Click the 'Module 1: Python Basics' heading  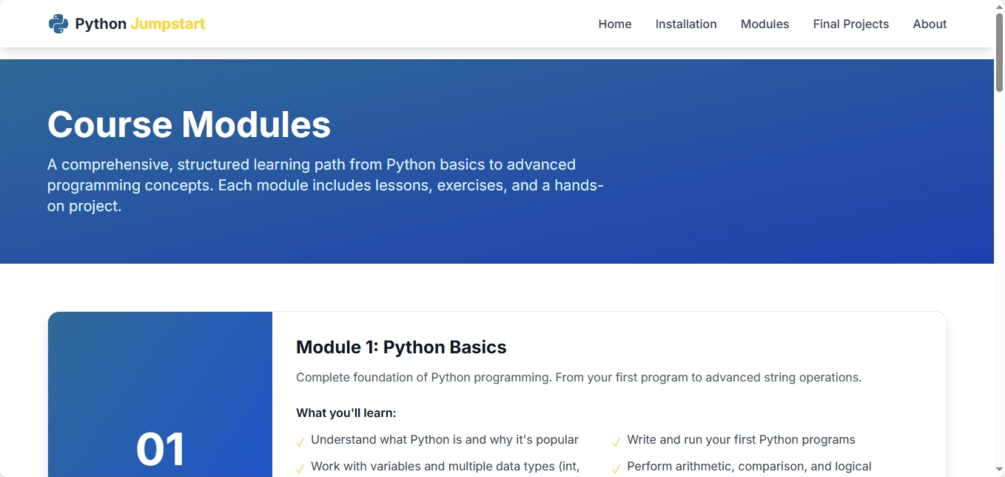(x=401, y=347)
